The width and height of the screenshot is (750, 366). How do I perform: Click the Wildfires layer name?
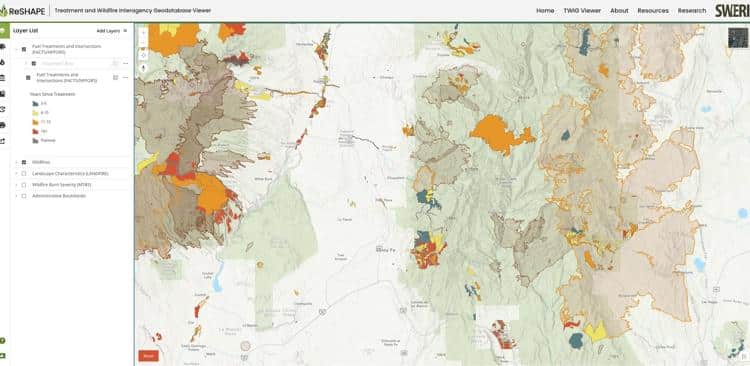click(x=41, y=162)
